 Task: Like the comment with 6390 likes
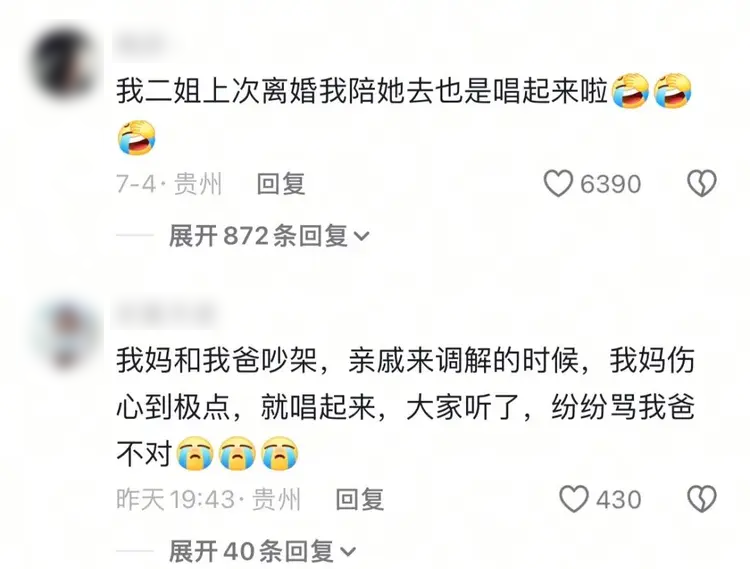[x=558, y=184]
